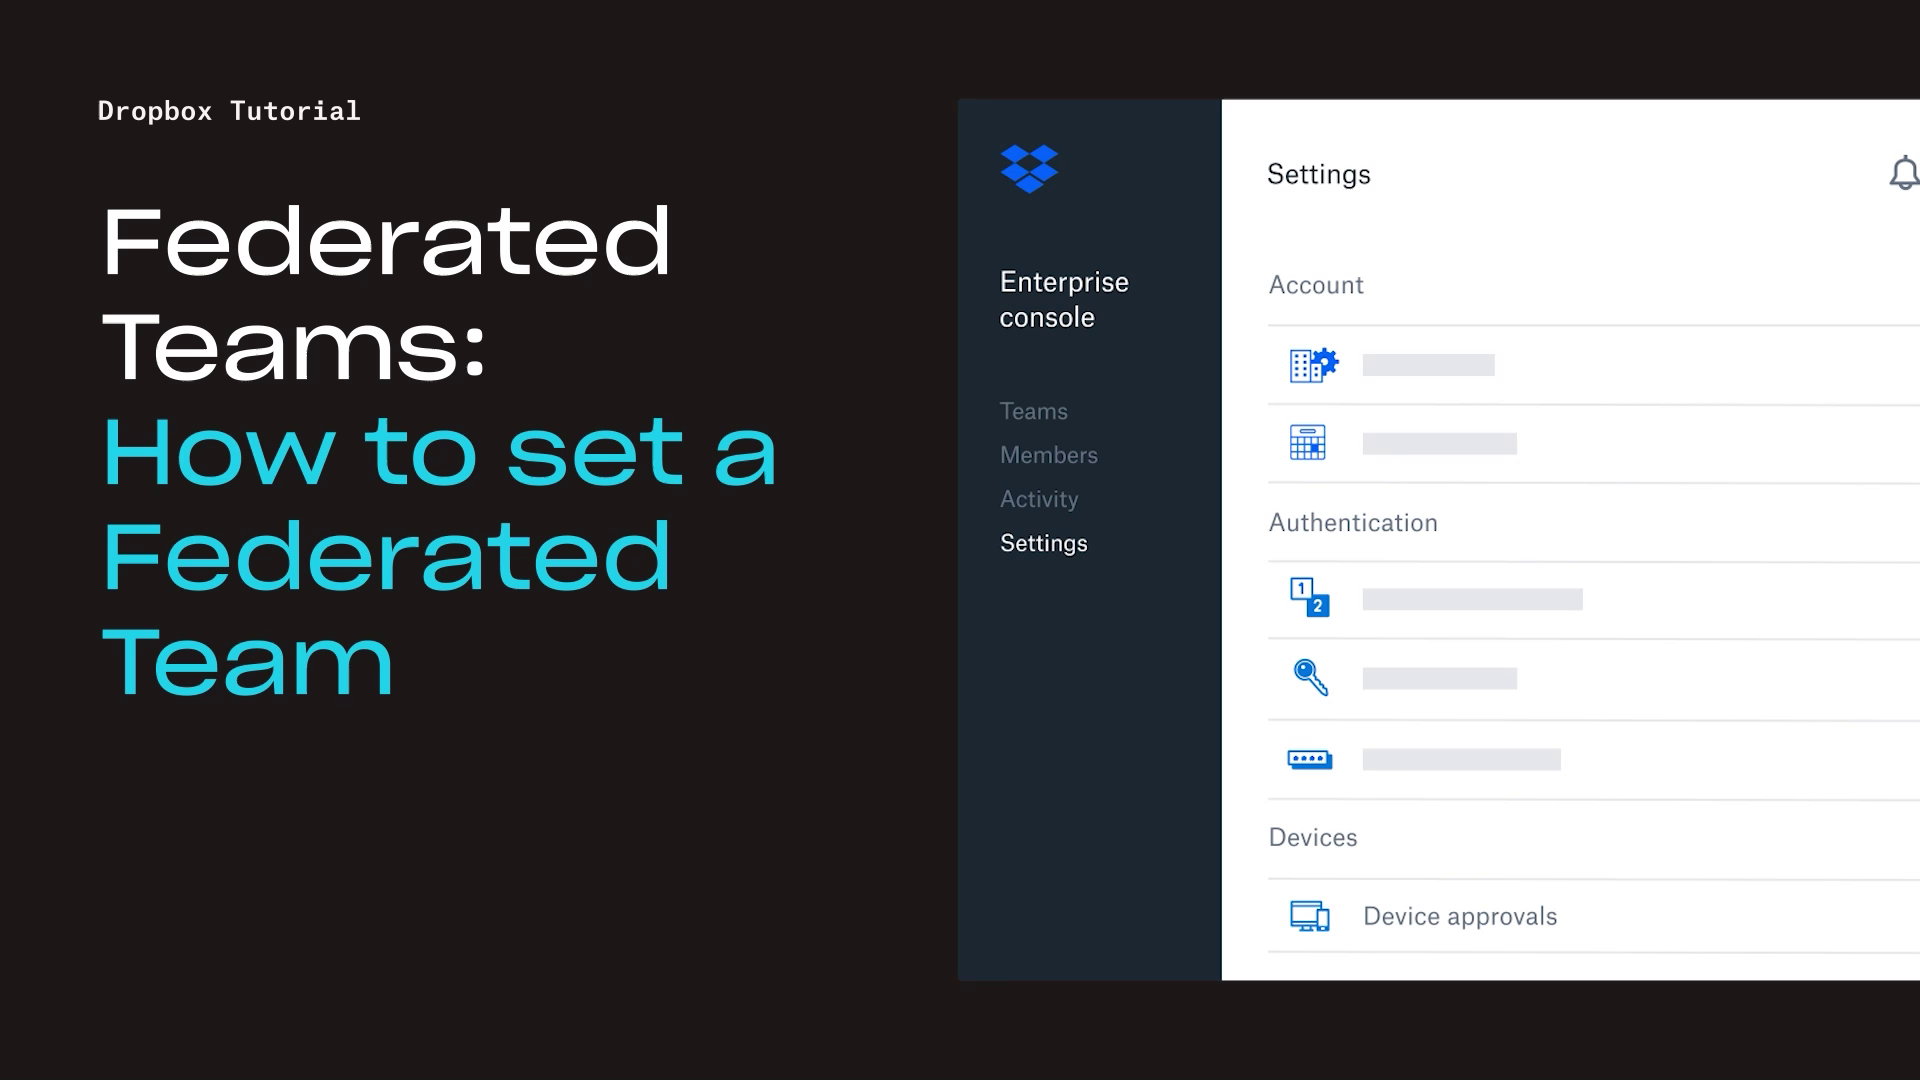Select the two-factor authentication icon
This screenshot has width=1920, height=1080.
(1309, 597)
